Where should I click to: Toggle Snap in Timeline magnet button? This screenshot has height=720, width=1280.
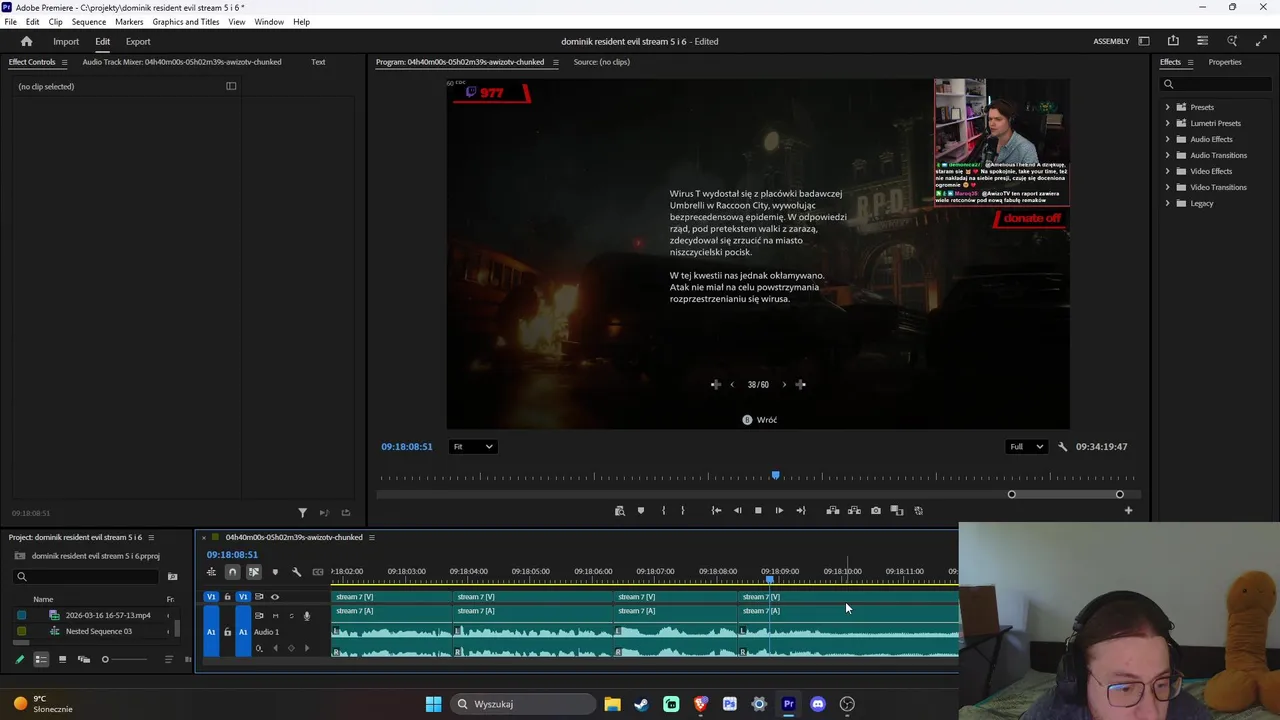[x=232, y=572]
